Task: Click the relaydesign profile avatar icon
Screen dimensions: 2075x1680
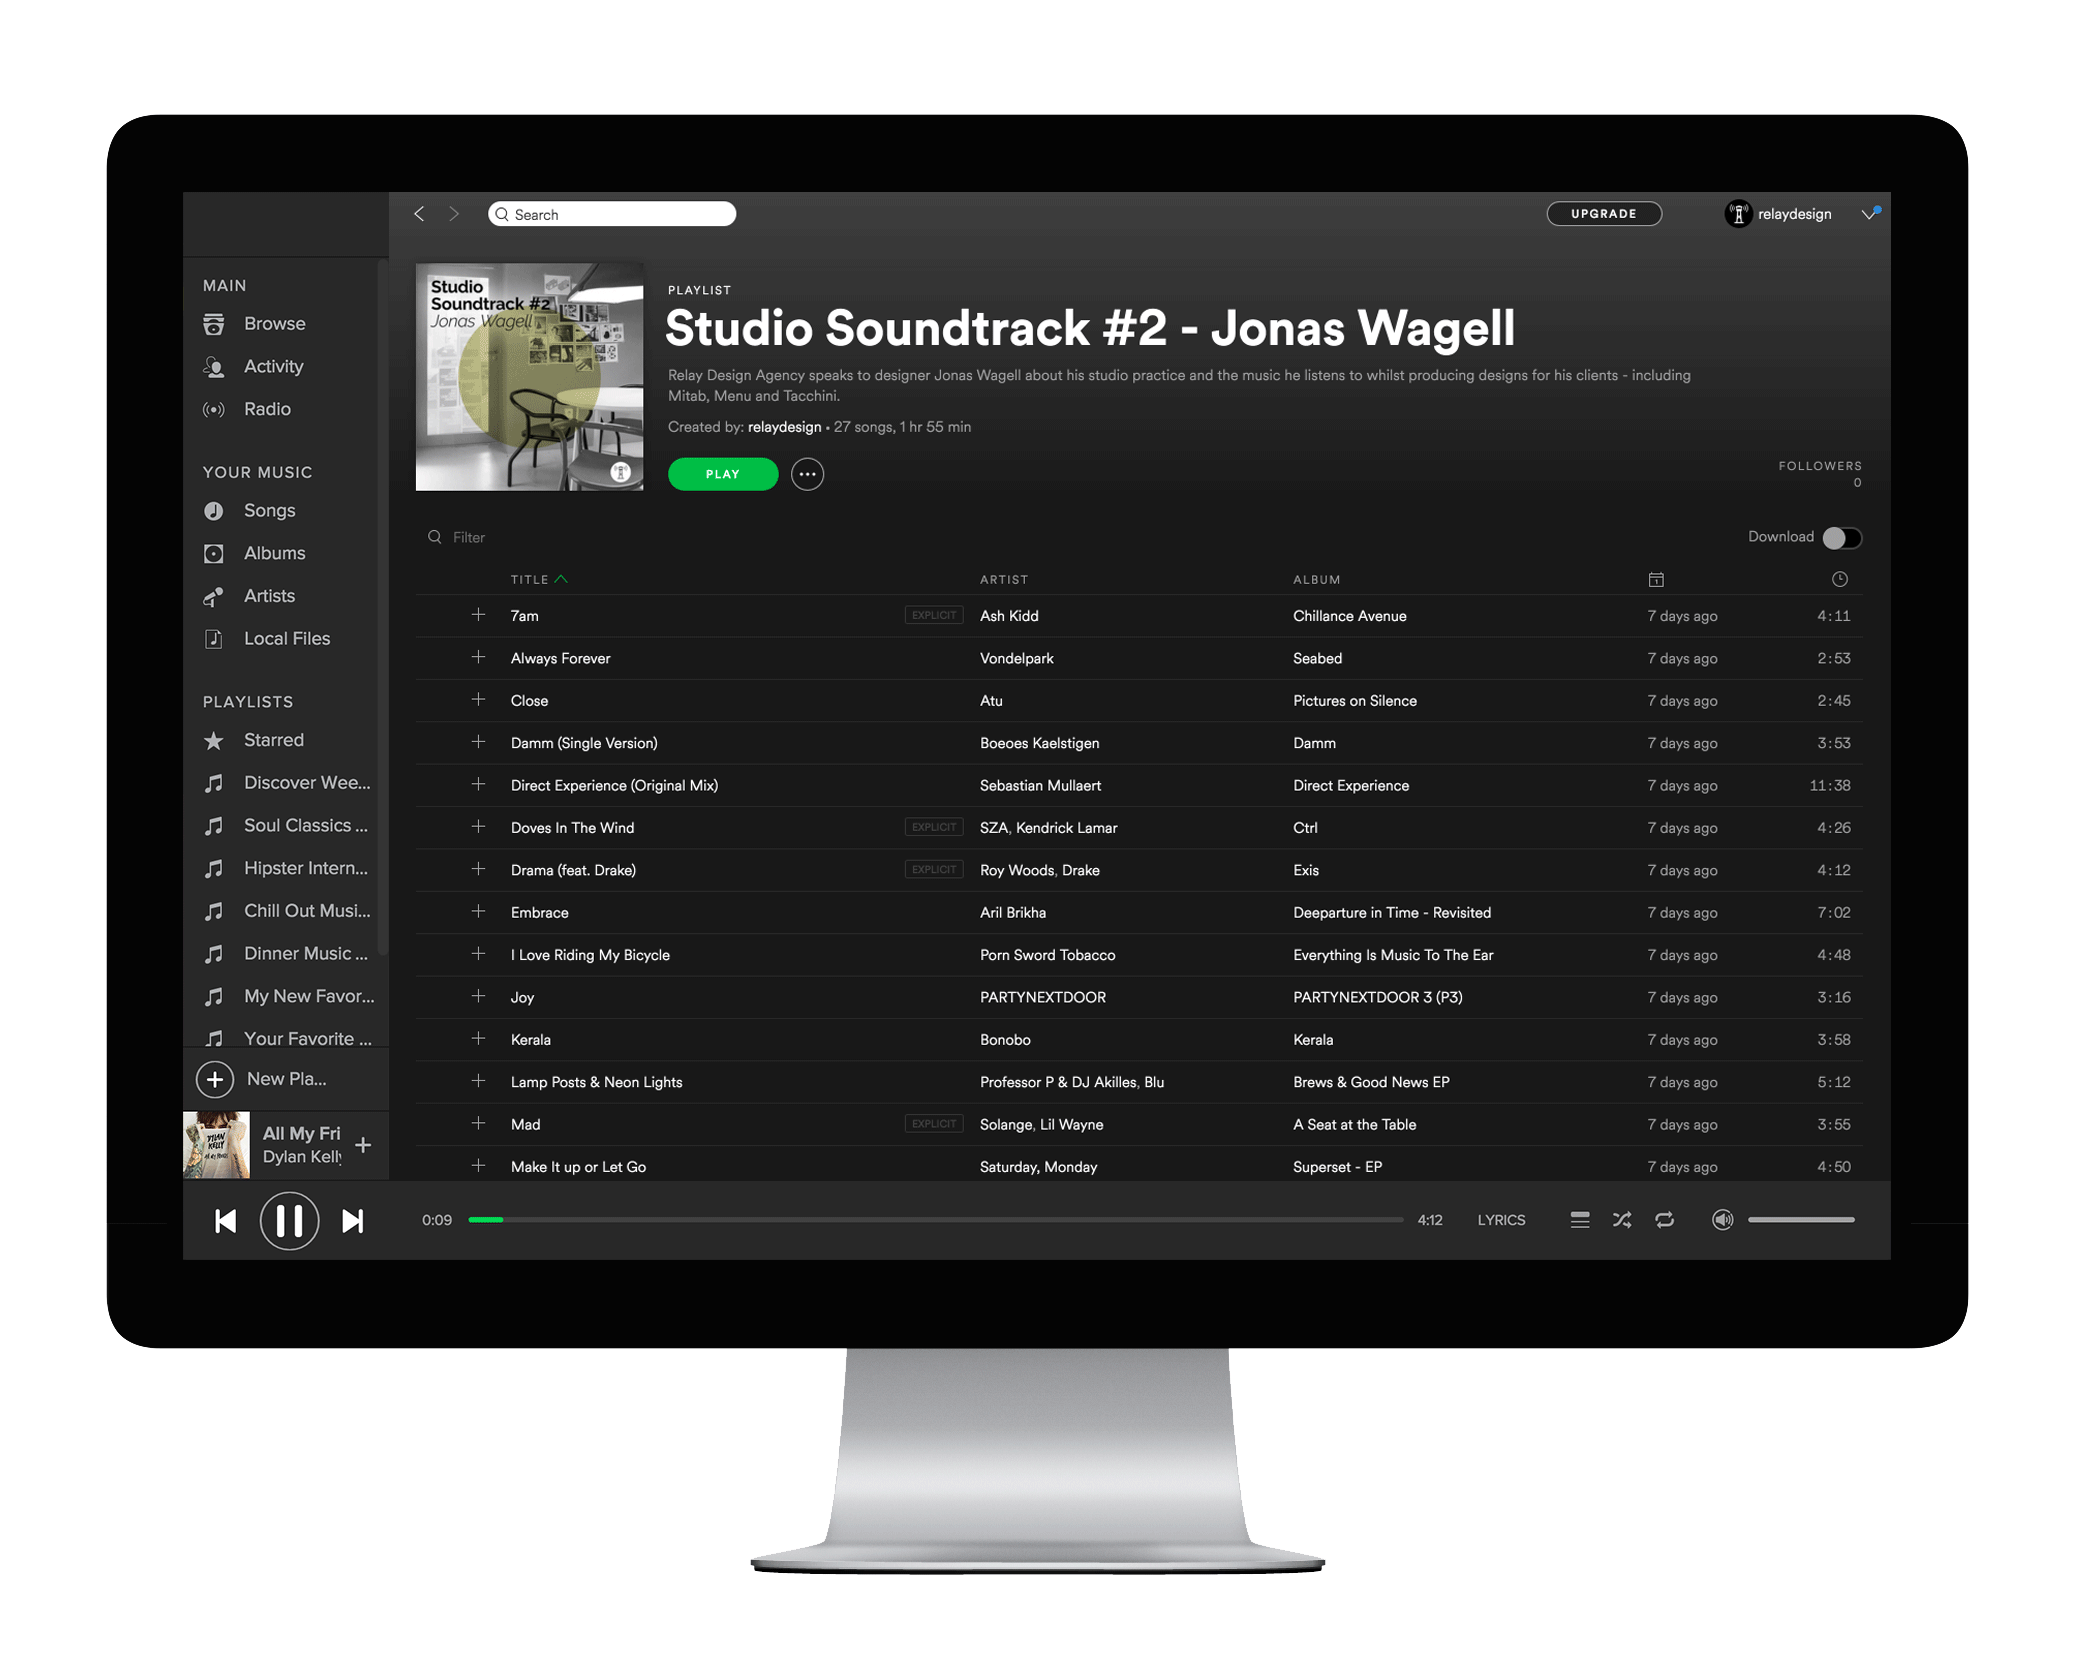Action: tap(1738, 214)
